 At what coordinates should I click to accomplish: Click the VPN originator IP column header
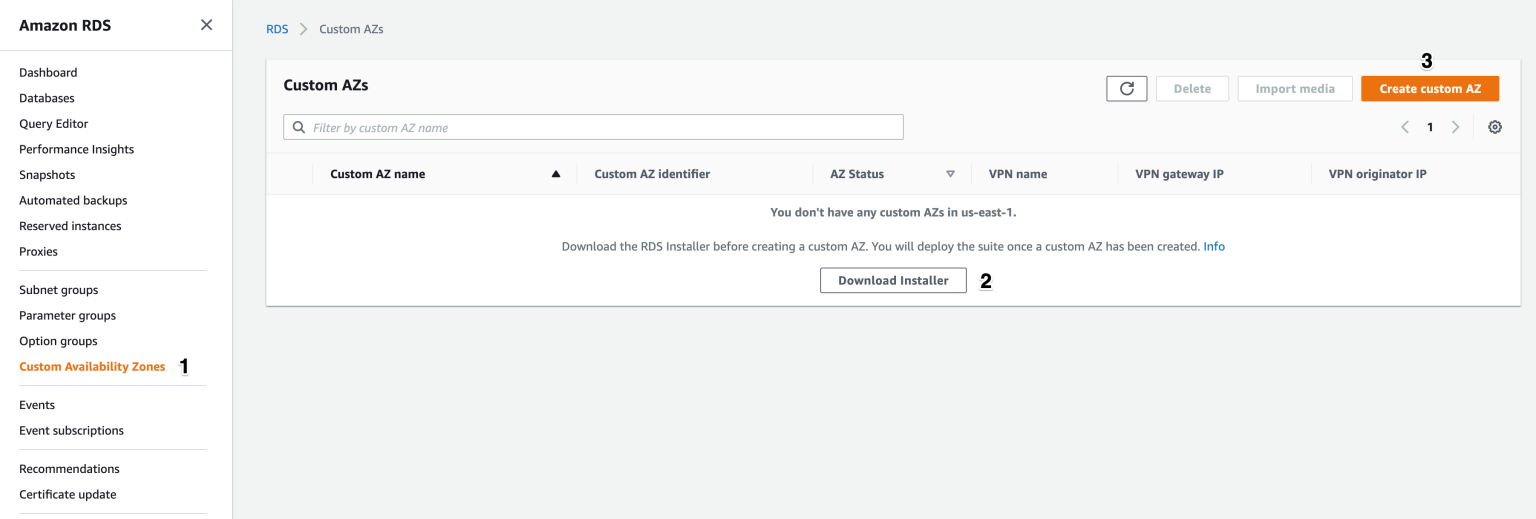tap(1377, 174)
